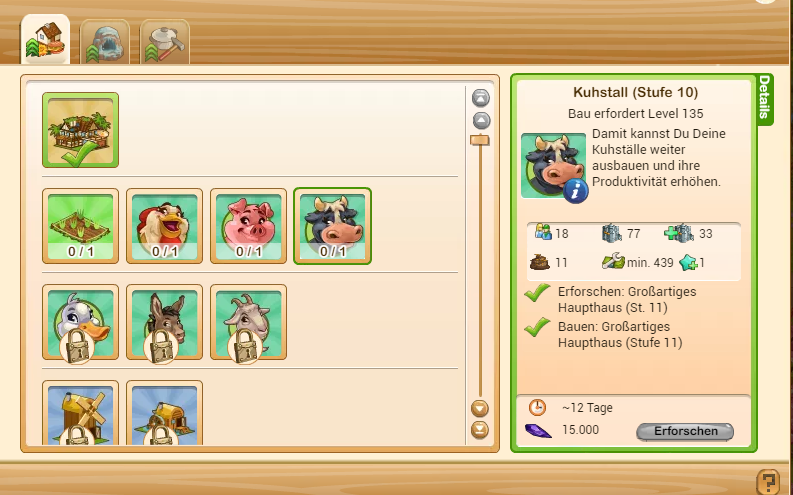Jump to top of the research list
This screenshot has width=793, height=495.
pyautogui.click(x=480, y=98)
